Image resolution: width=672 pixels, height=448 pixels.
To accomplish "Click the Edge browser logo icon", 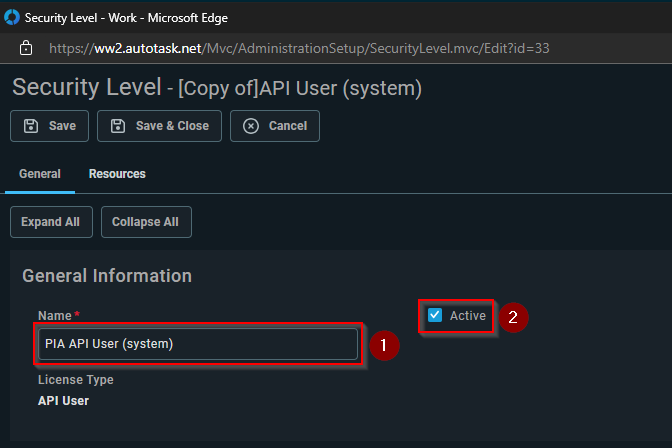I will click(12, 18).
